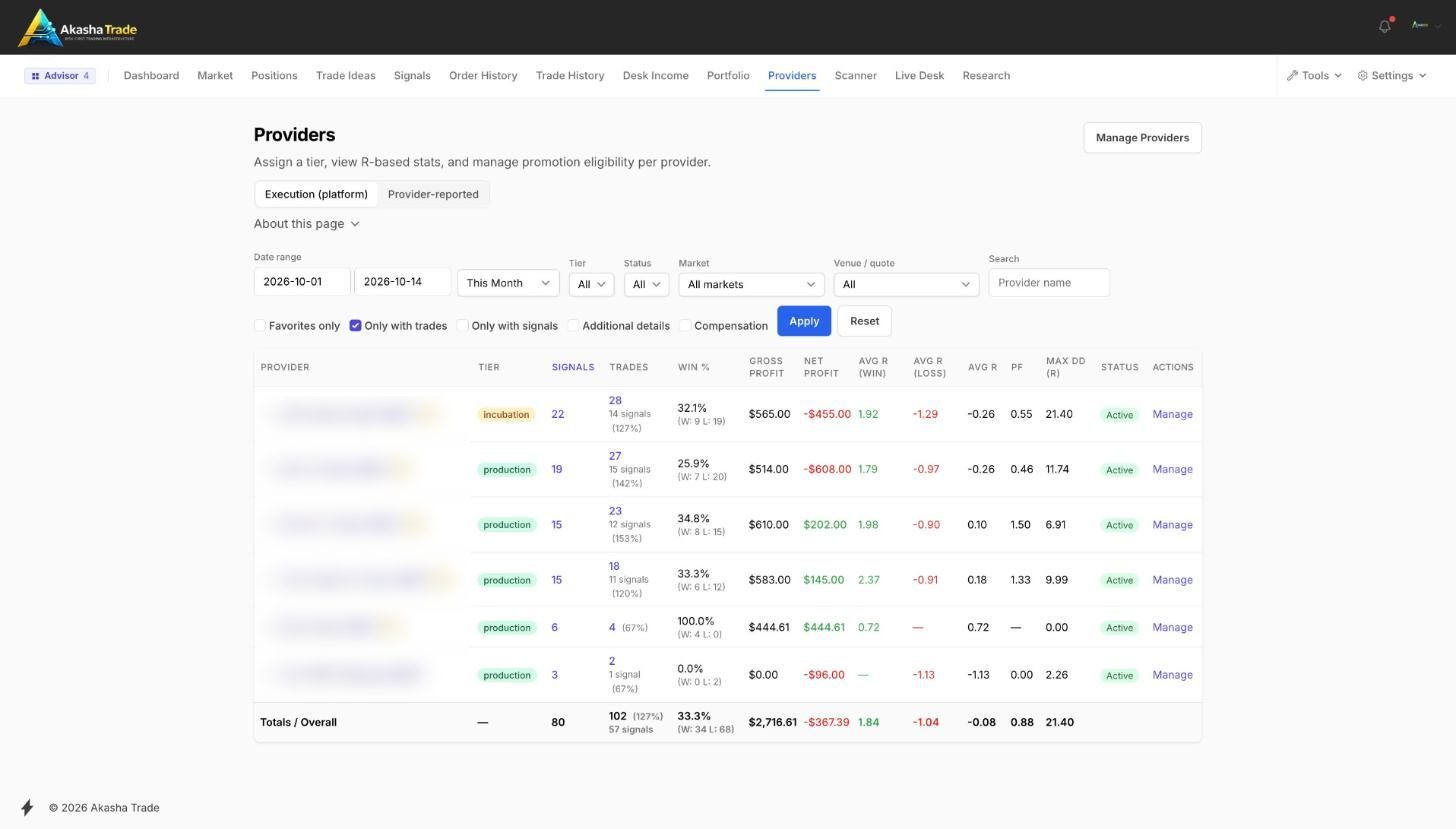Click the incubation tier badge

pos(505,415)
